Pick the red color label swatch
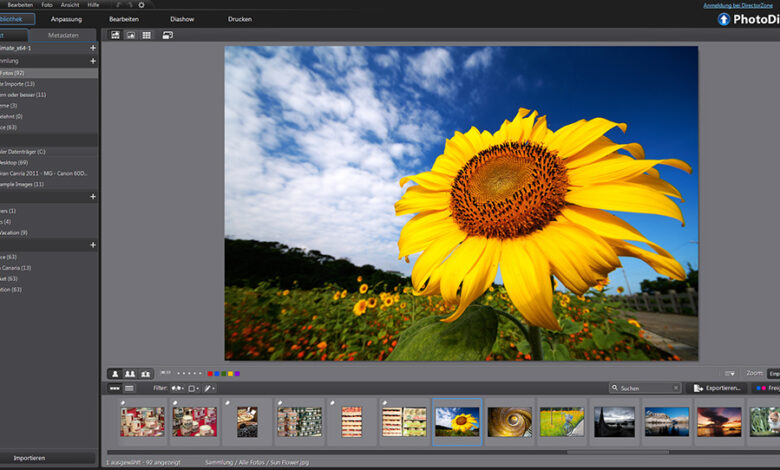The width and height of the screenshot is (780, 470). tap(209, 373)
